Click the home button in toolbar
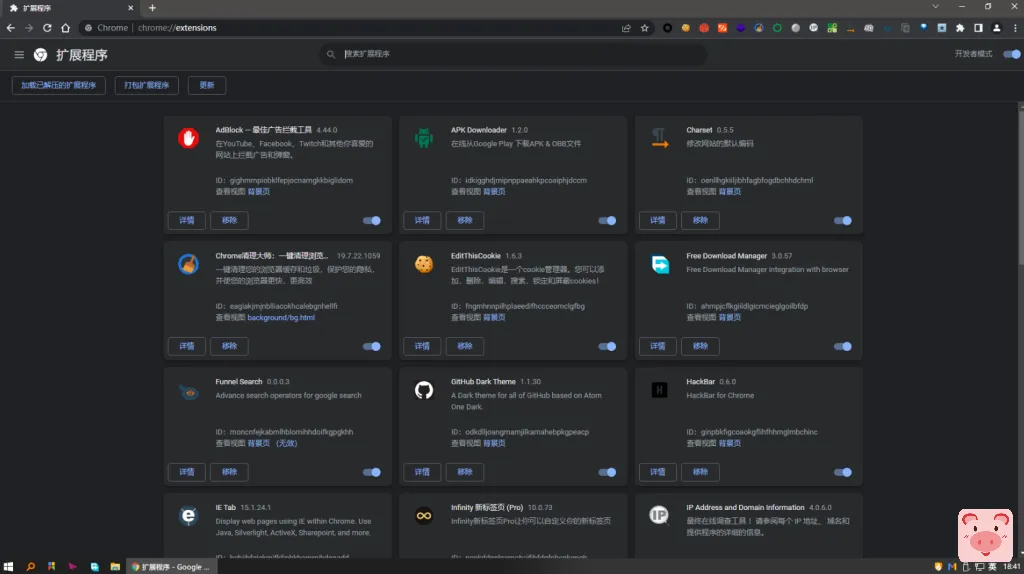 click(65, 28)
